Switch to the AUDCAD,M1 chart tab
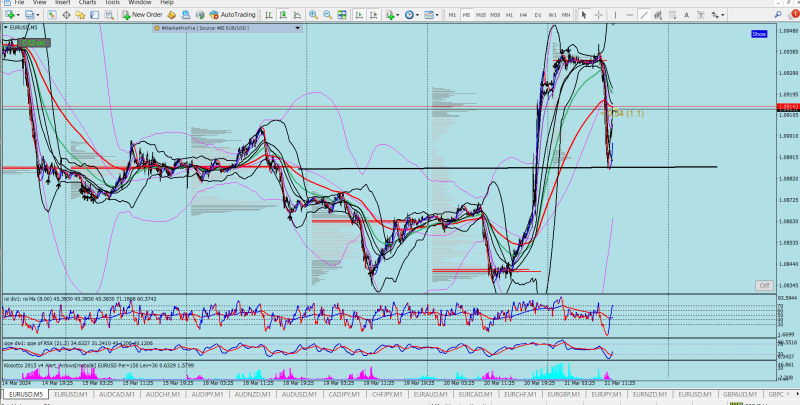 point(117,394)
